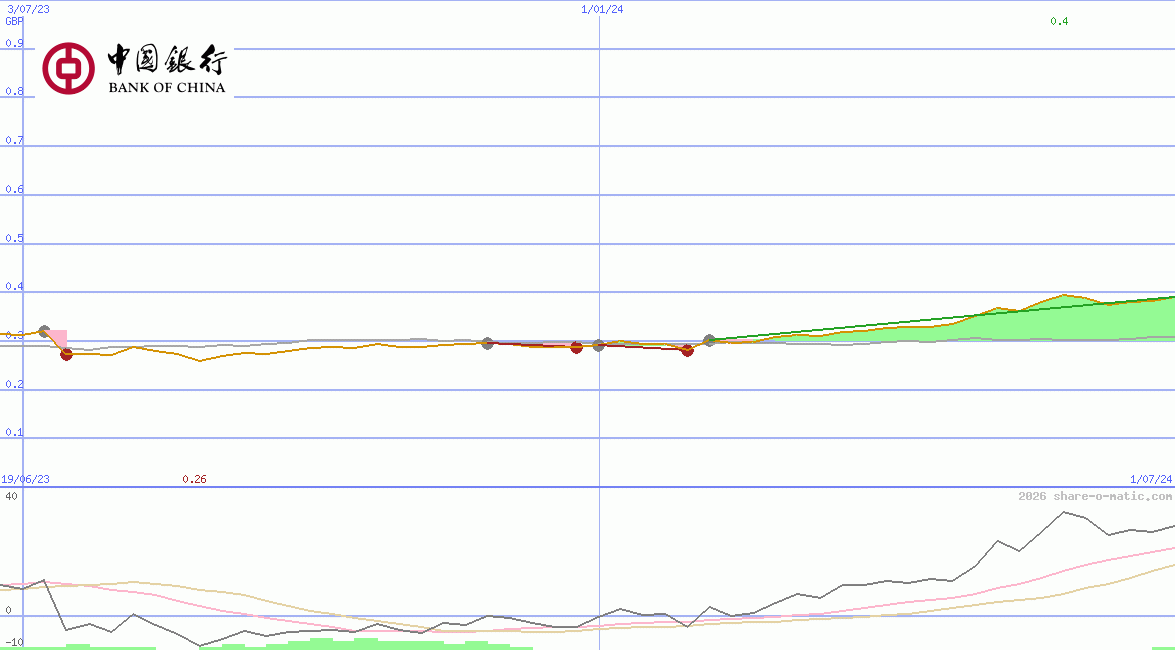
Task: Click the 0.9 price axis label
Action: [x=14, y=43]
